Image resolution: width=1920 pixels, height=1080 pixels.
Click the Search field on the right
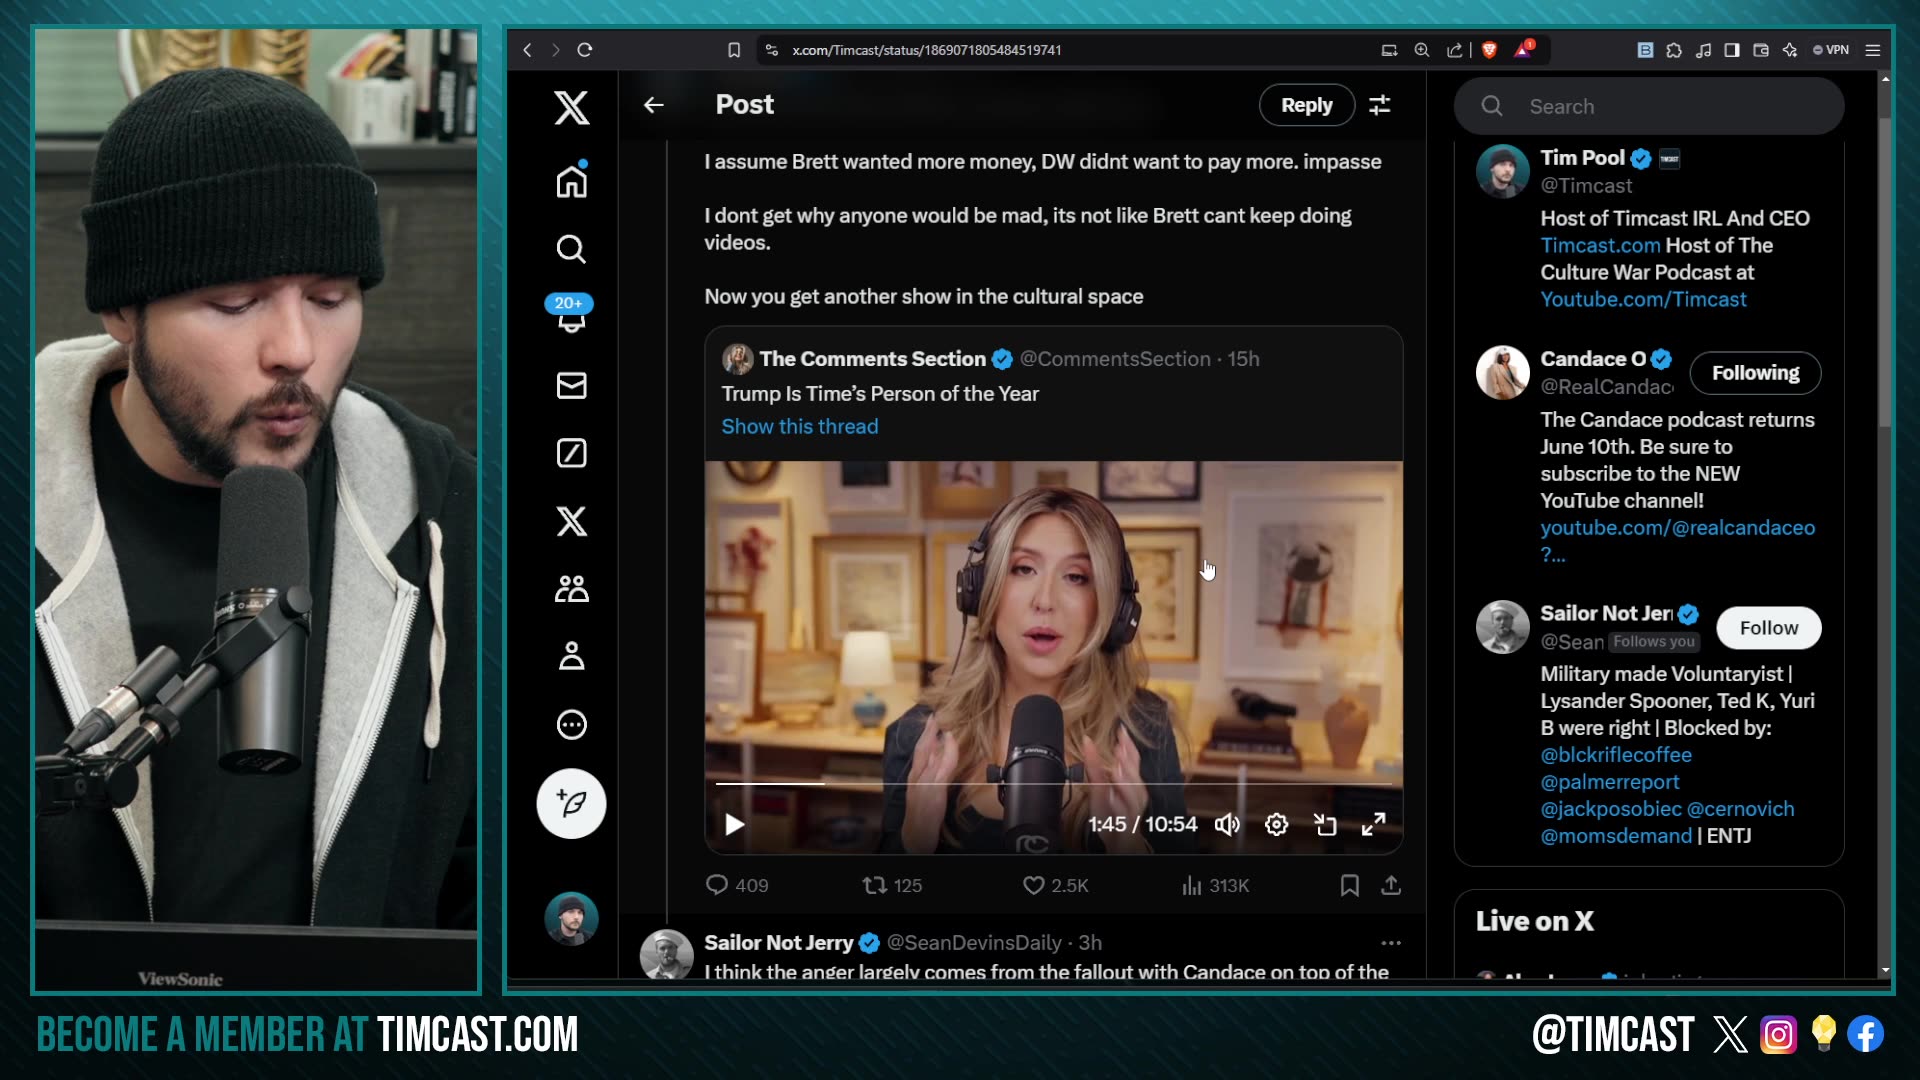click(1649, 106)
